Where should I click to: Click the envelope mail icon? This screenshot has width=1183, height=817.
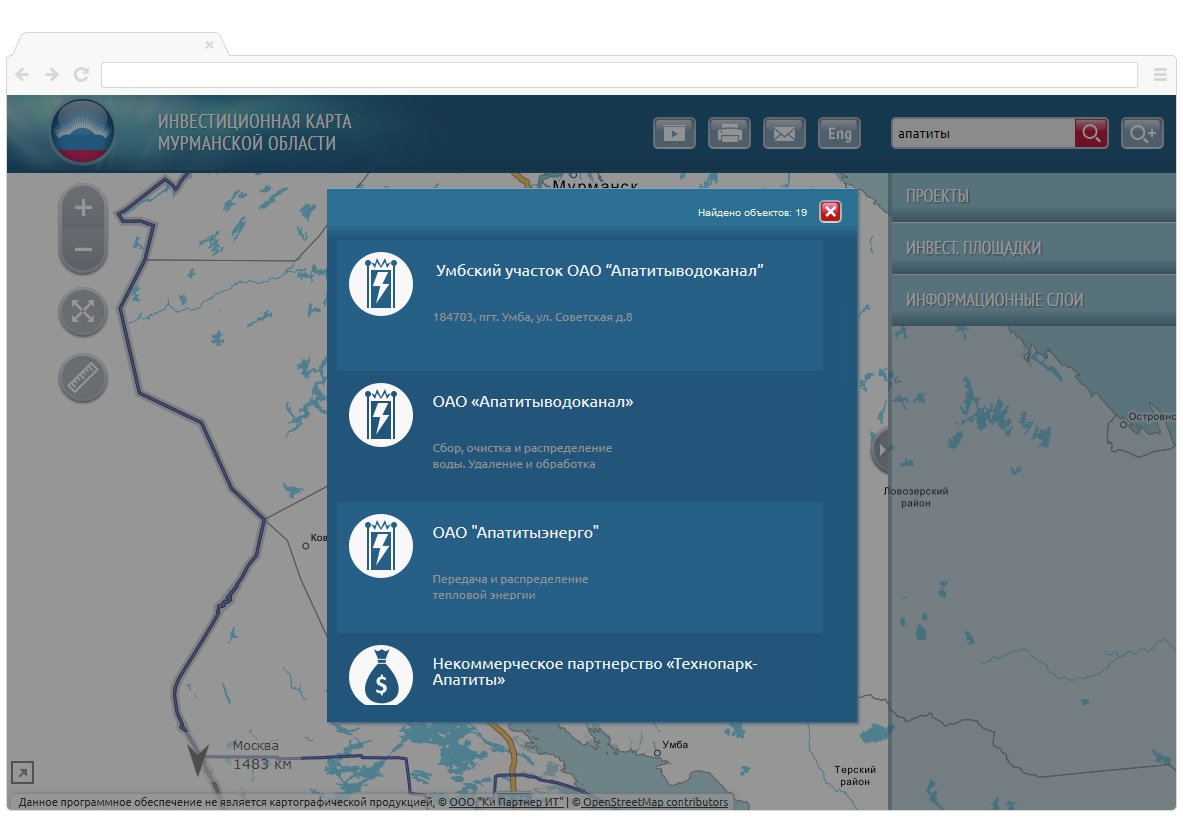pyautogui.click(x=784, y=134)
